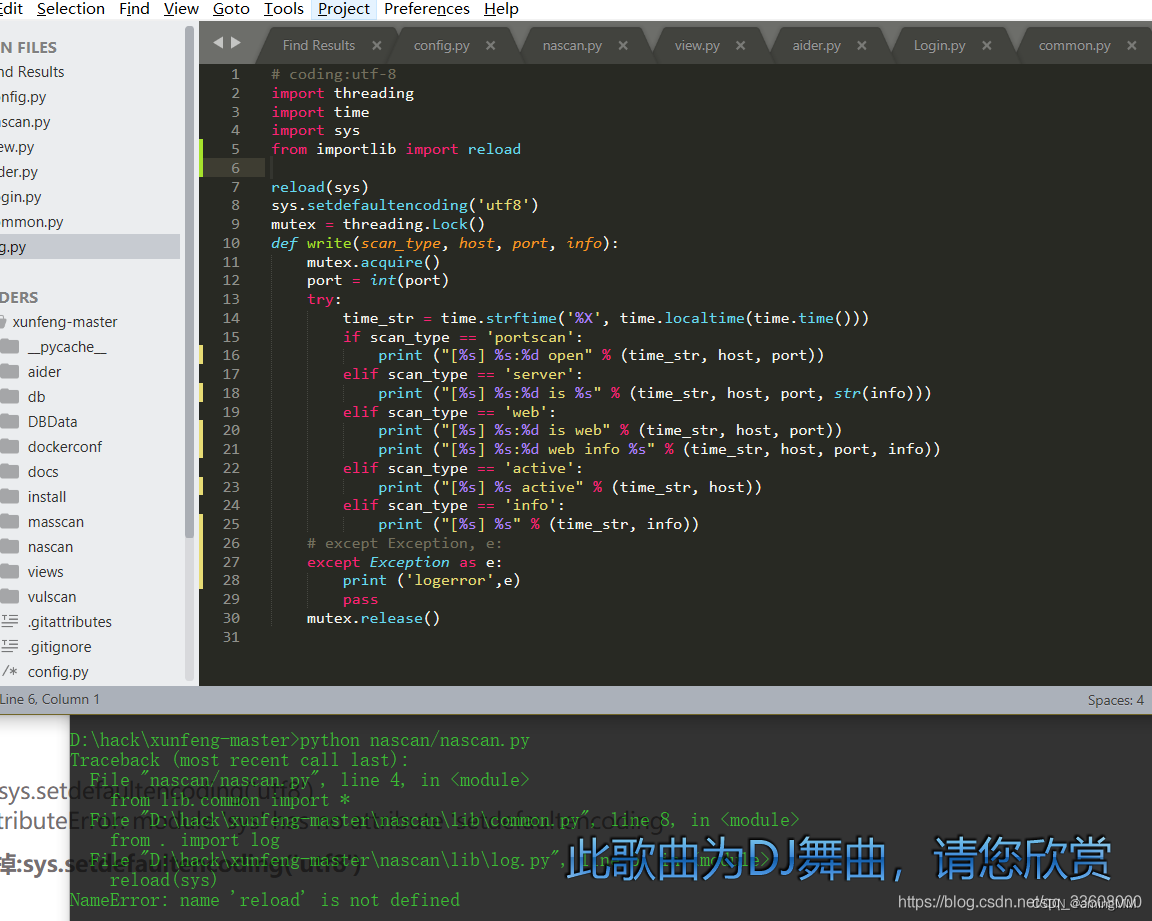1152x921 pixels.
Task: Switch to the Login.py tab
Action: click(940, 46)
